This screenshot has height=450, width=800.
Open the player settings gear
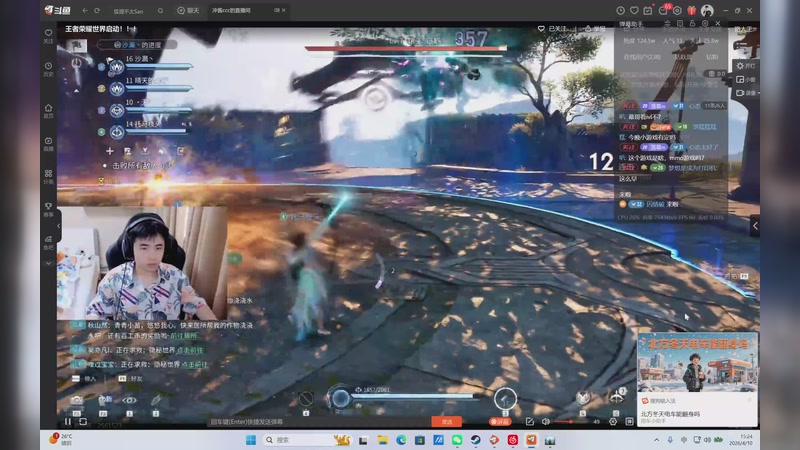pyautogui.click(x=613, y=421)
